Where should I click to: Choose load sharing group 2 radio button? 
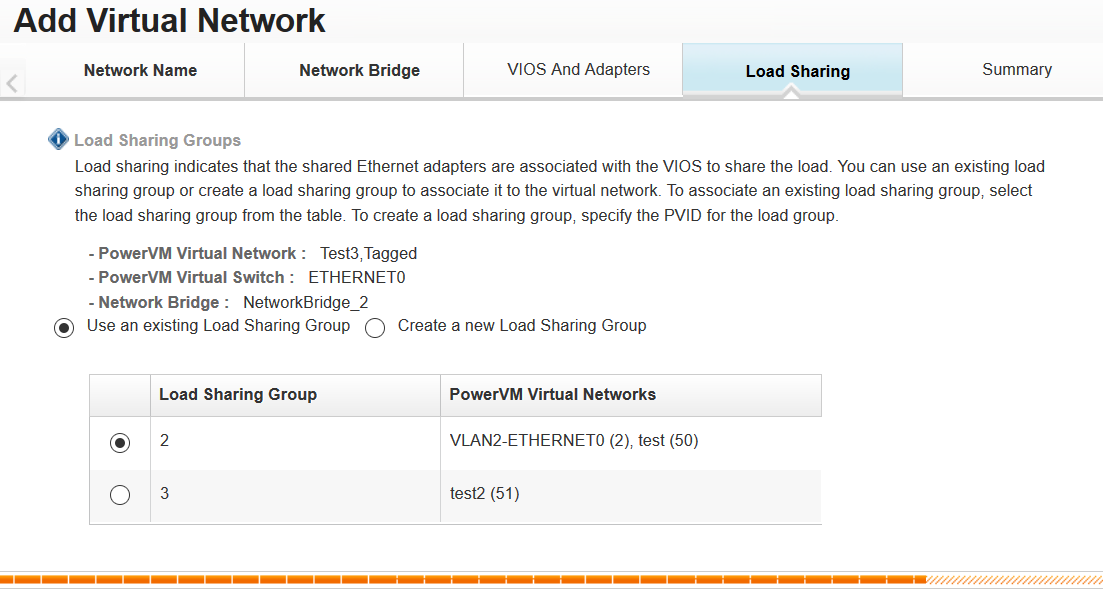(120, 443)
